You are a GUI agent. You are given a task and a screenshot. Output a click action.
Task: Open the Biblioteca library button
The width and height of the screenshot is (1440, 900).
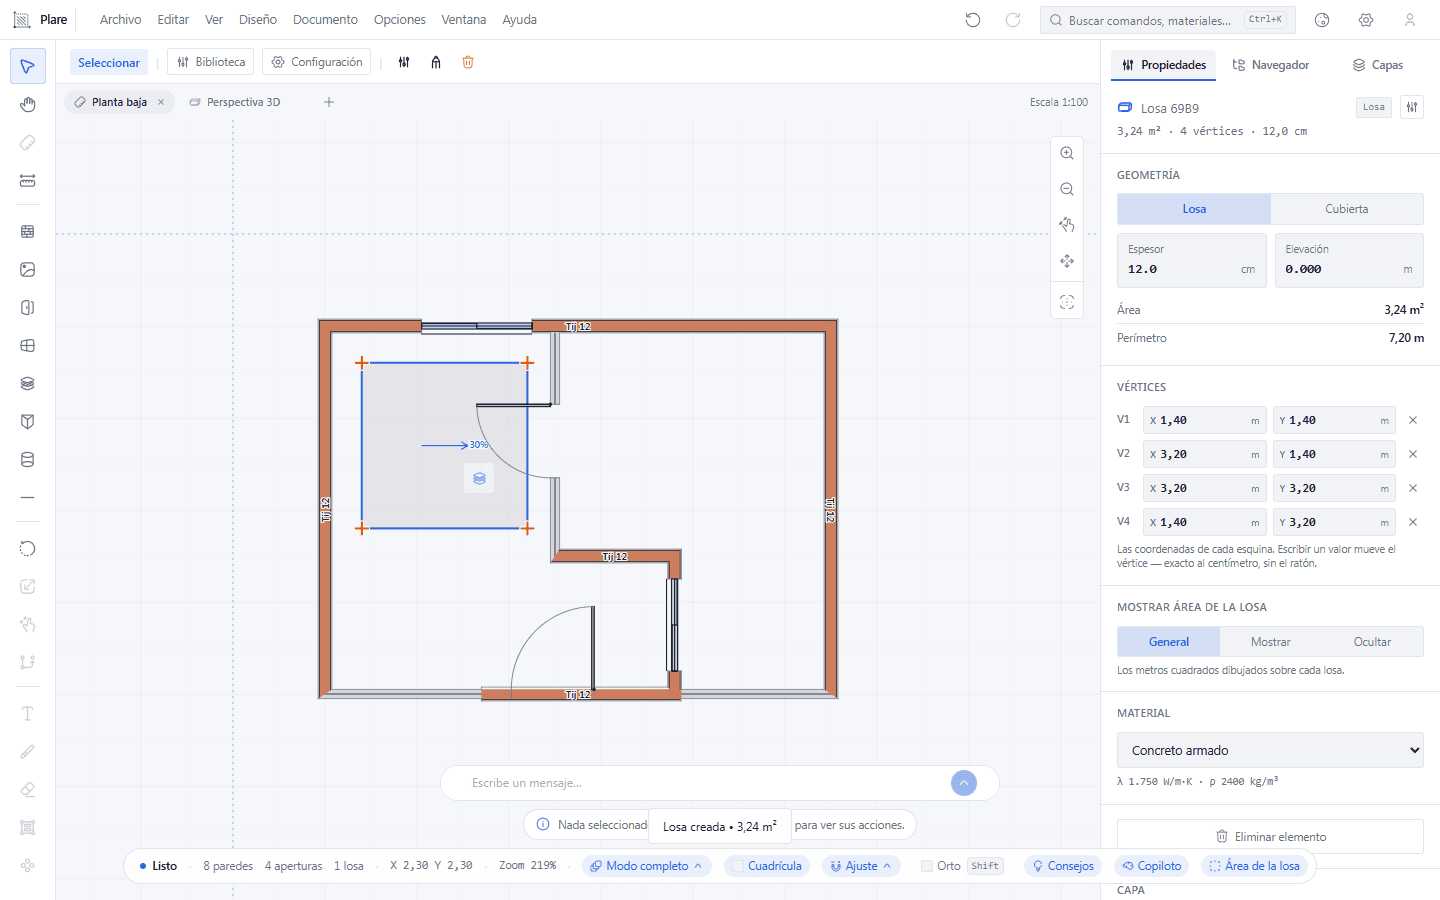pyautogui.click(x=211, y=62)
